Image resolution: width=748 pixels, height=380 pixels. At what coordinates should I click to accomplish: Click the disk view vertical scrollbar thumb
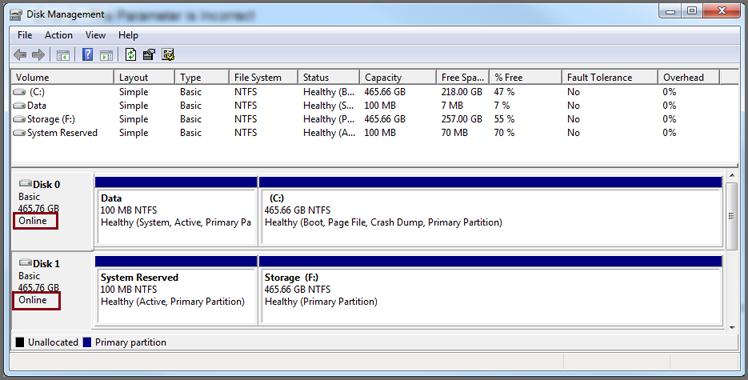click(x=732, y=216)
